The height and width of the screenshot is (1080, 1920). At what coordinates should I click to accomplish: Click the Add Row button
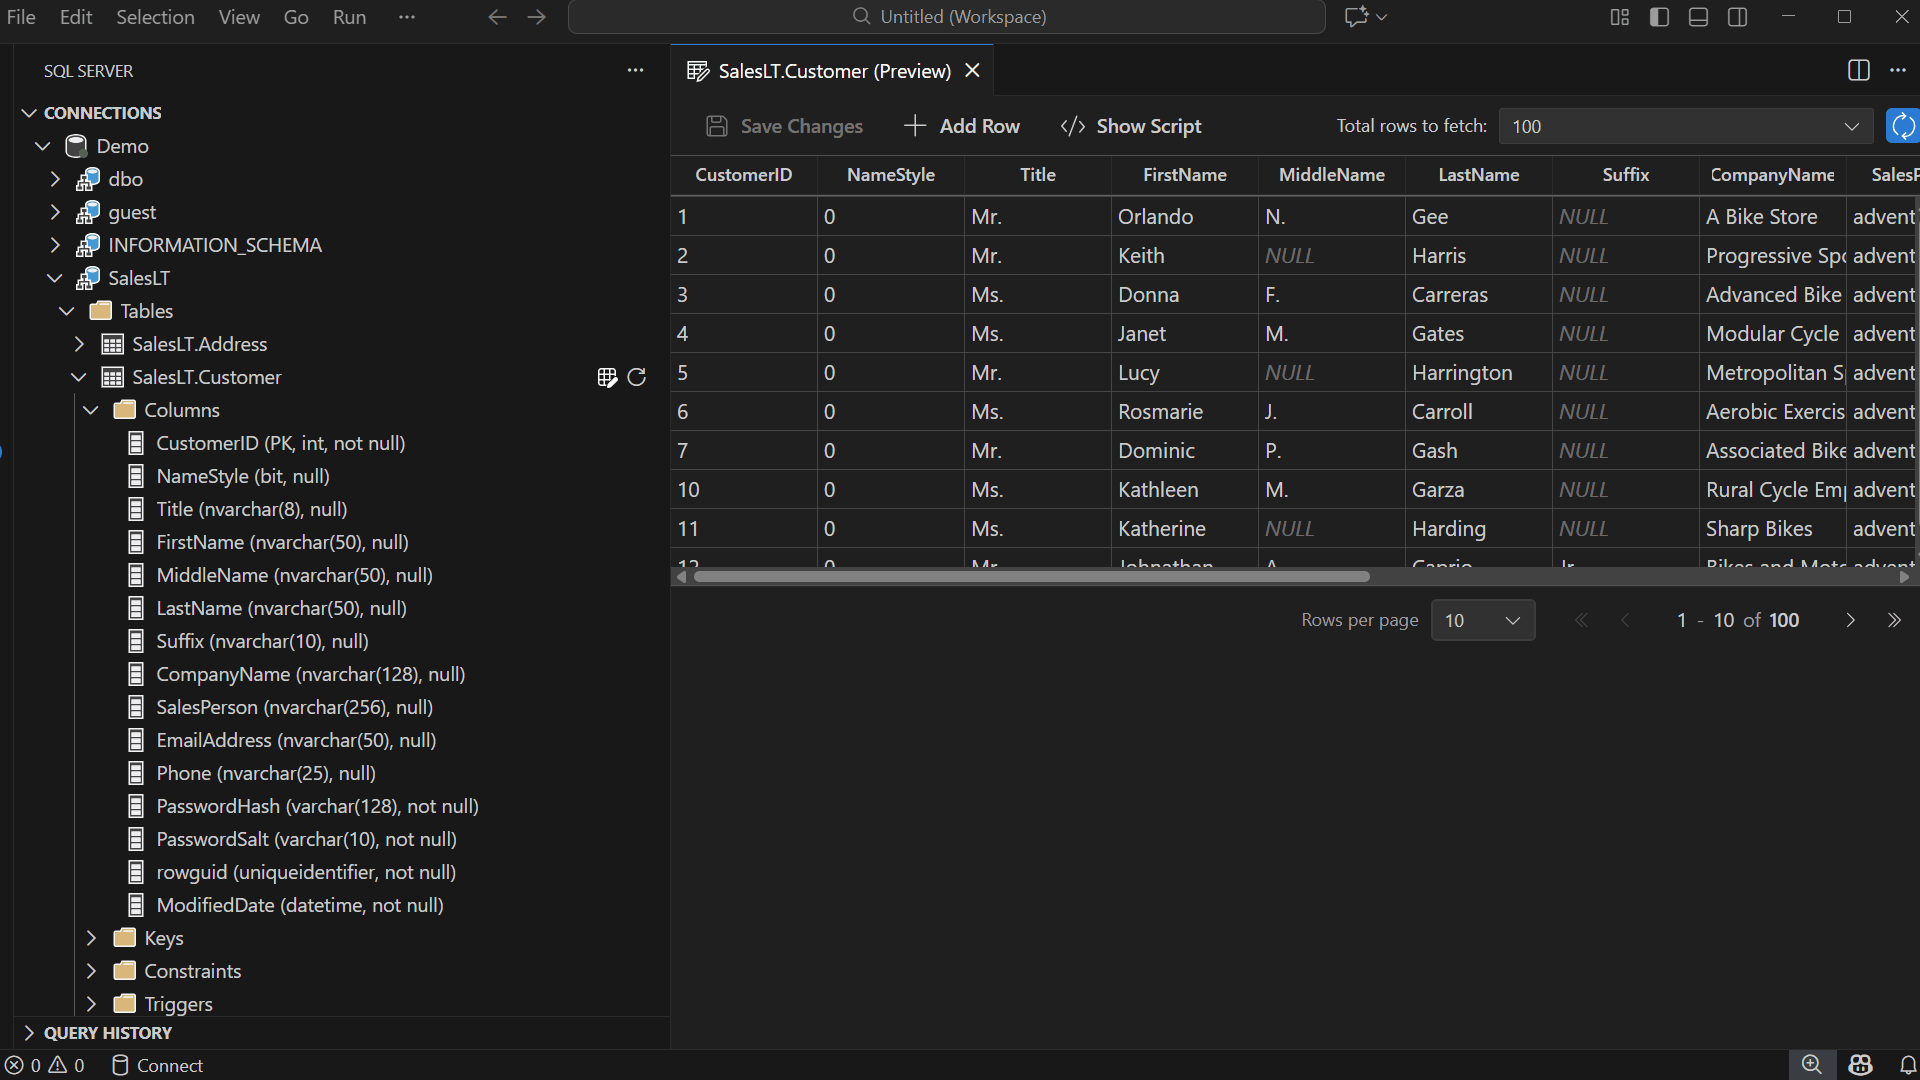[962, 126]
